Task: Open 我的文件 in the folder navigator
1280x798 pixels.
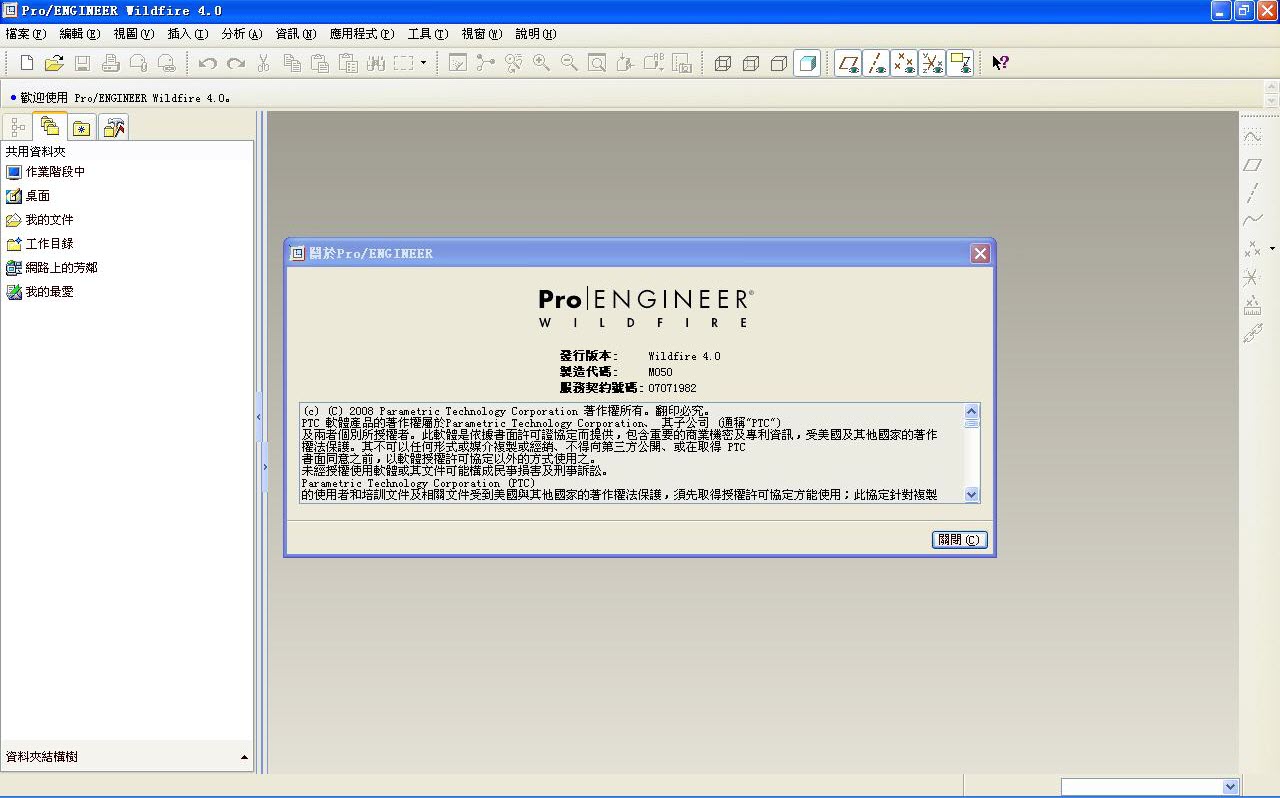Action: click(x=47, y=219)
